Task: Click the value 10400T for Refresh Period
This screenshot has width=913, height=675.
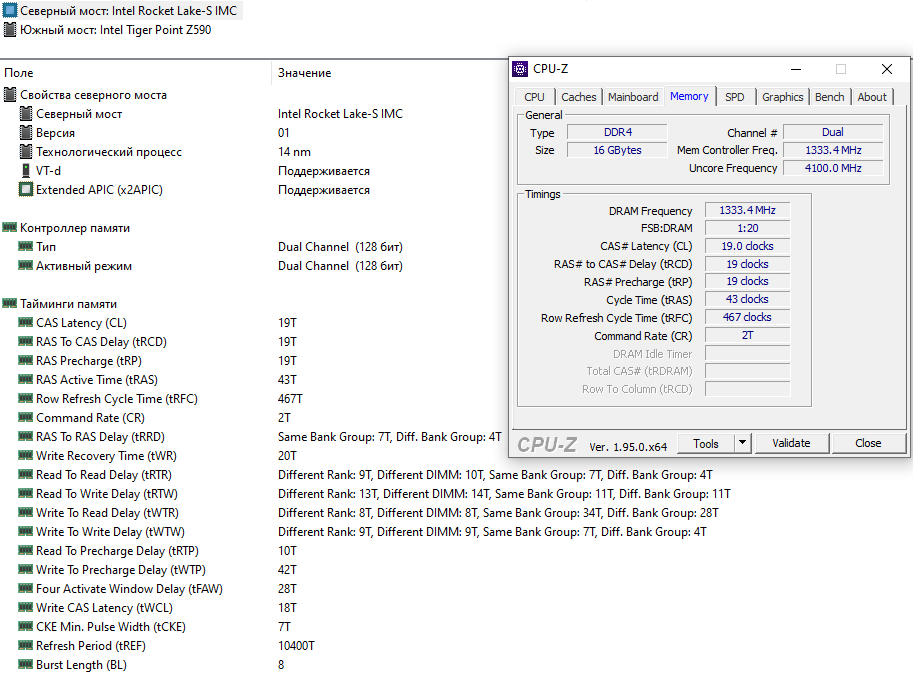Action: coord(296,645)
